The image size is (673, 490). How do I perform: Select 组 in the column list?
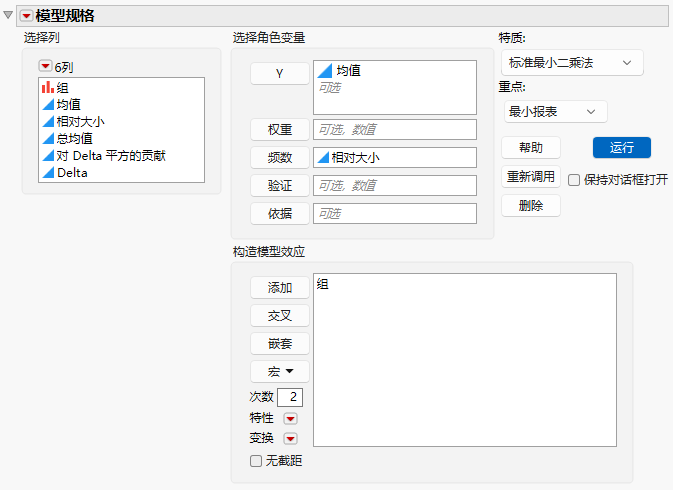[x=63, y=88]
